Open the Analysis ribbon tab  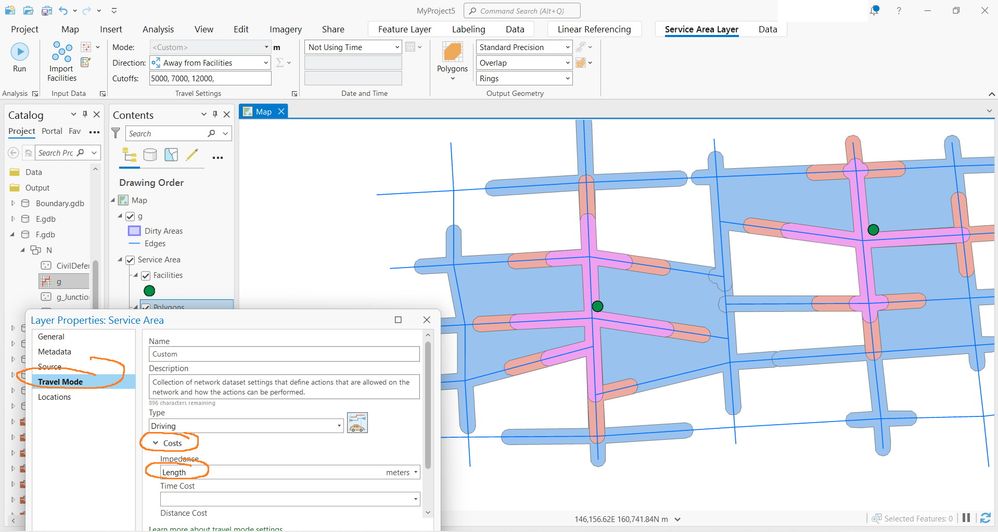158,29
